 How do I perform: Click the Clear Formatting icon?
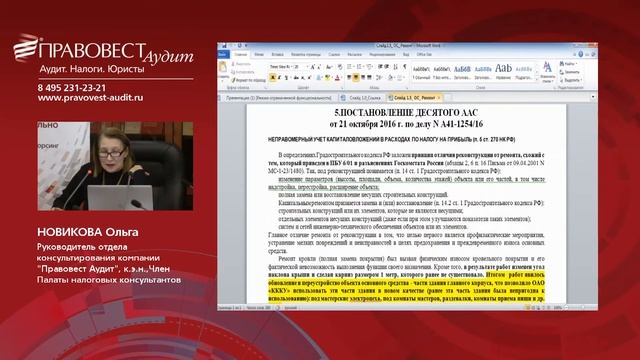(340, 67)
